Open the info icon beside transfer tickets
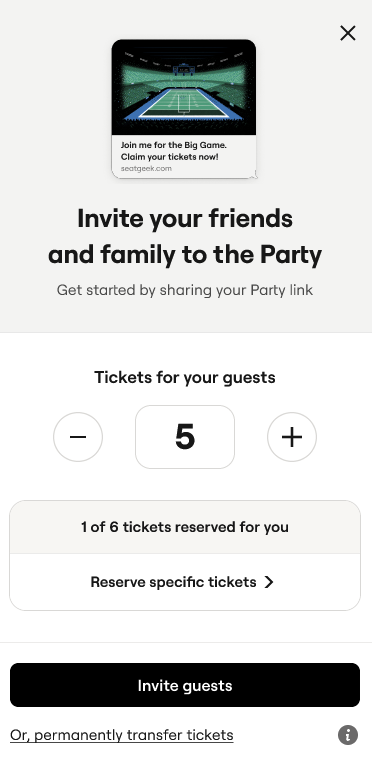Image resolution: width=372 pixels, height=759 pixels. coord(348,735)
